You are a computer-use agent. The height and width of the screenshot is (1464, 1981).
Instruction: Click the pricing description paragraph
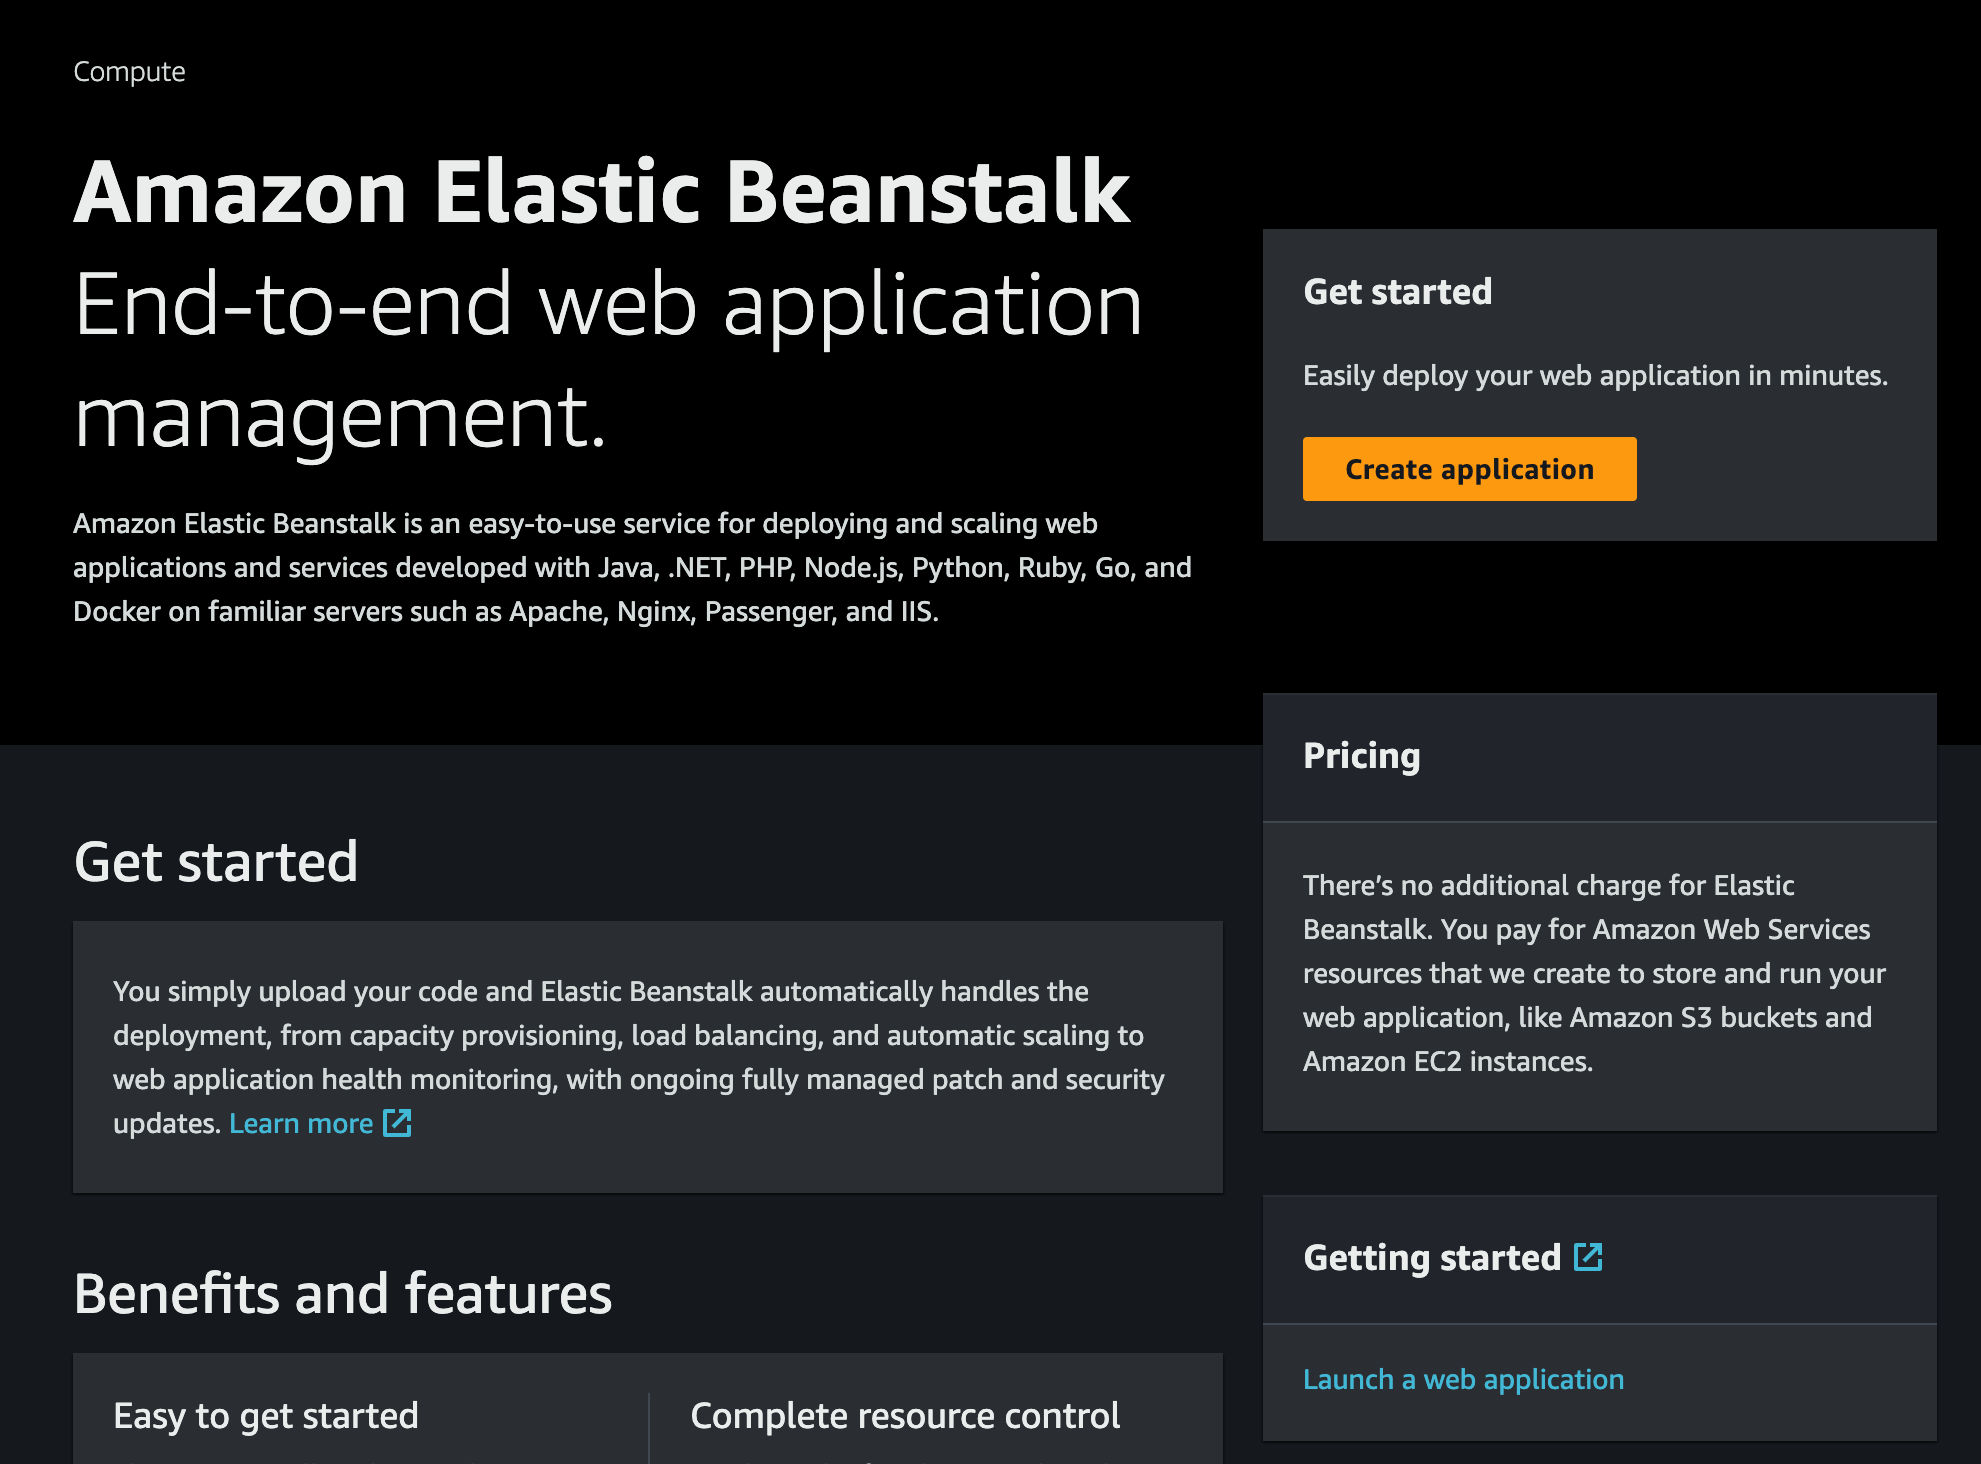tap(1594, 973)
